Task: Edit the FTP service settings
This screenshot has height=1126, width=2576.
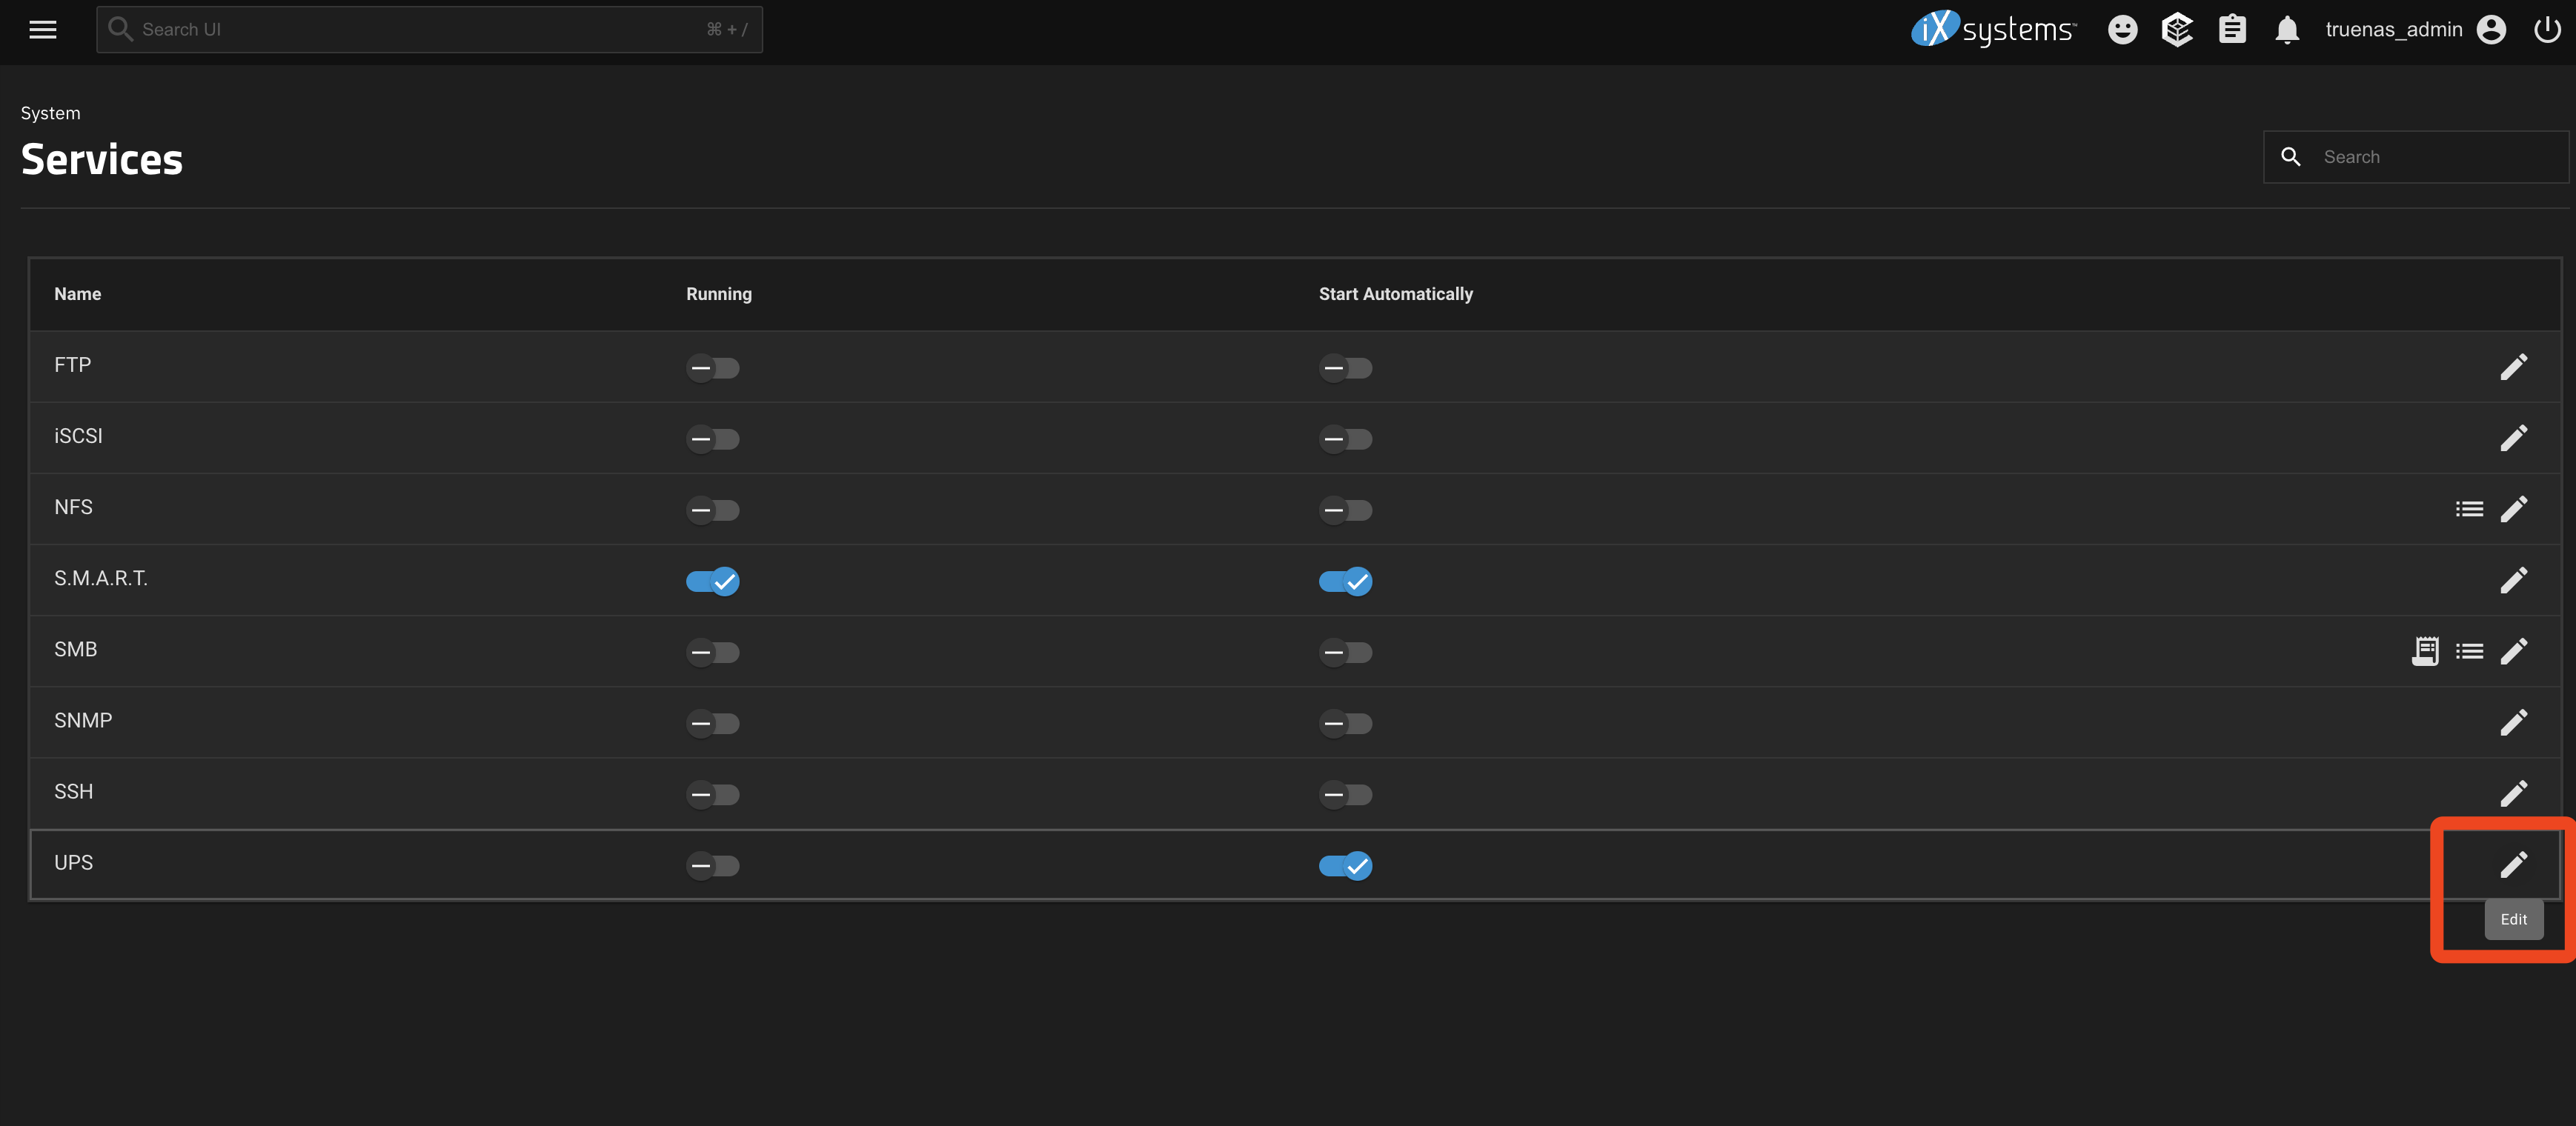Action: 2513,367
